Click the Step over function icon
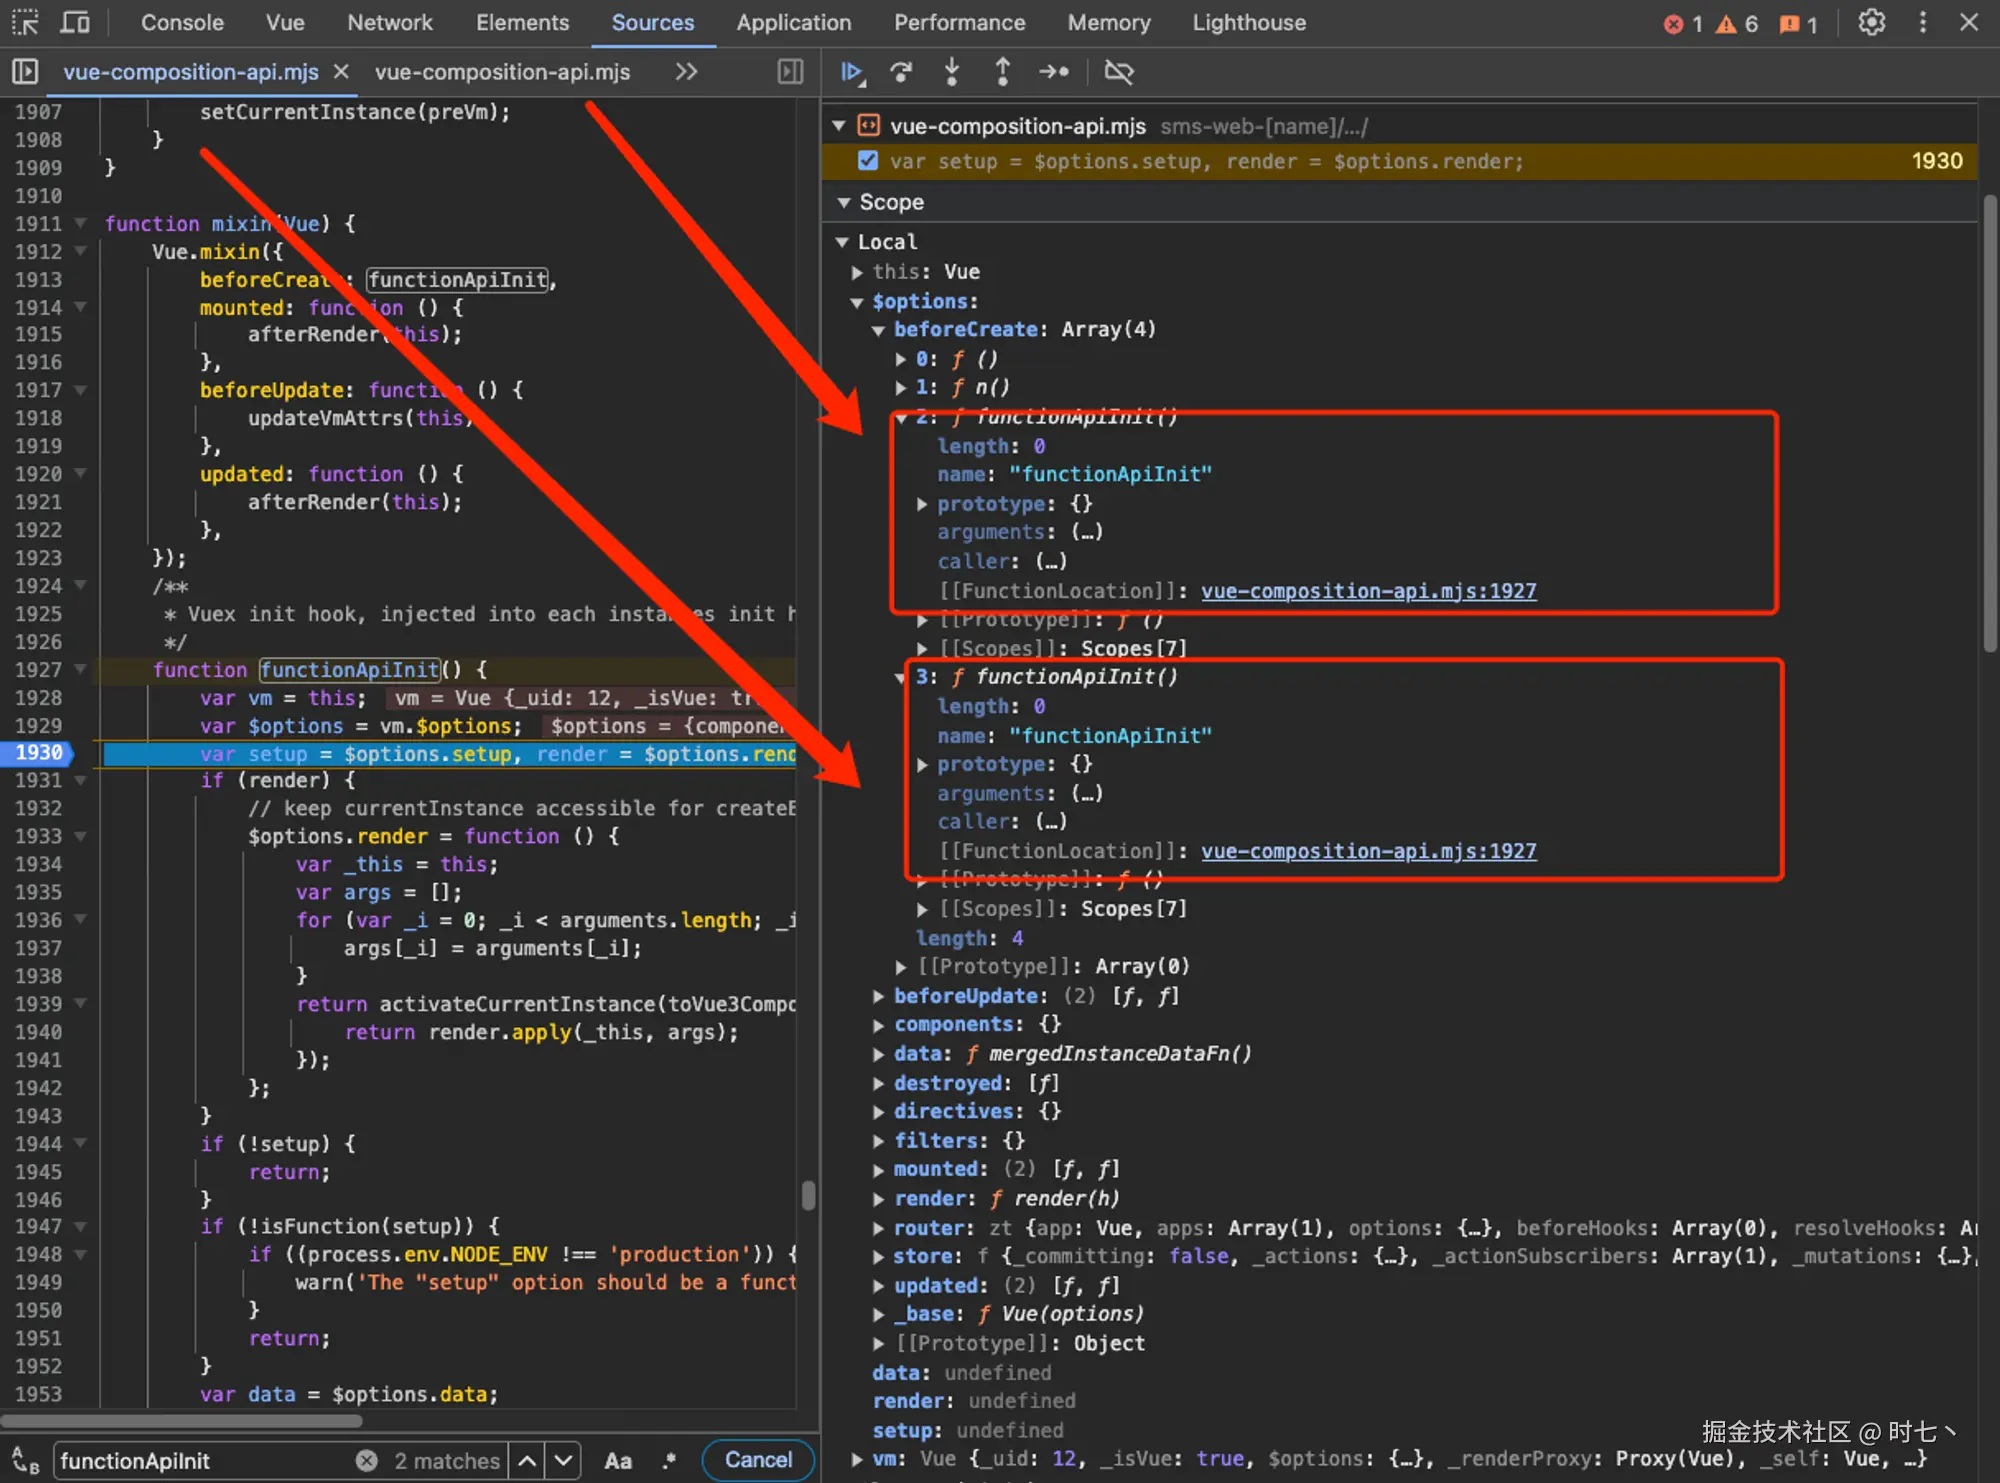This screenshot has width=2000, height=1483. (901, 72)
